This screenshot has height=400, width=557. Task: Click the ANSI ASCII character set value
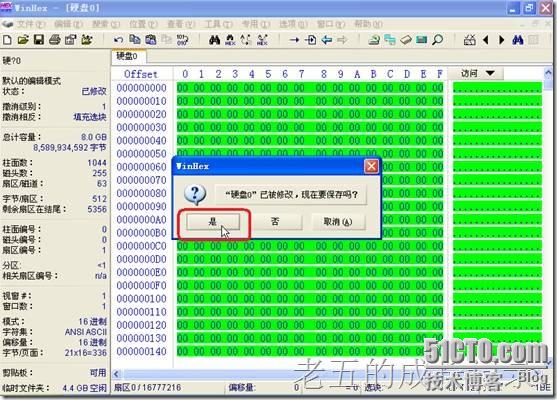point(86,332)
